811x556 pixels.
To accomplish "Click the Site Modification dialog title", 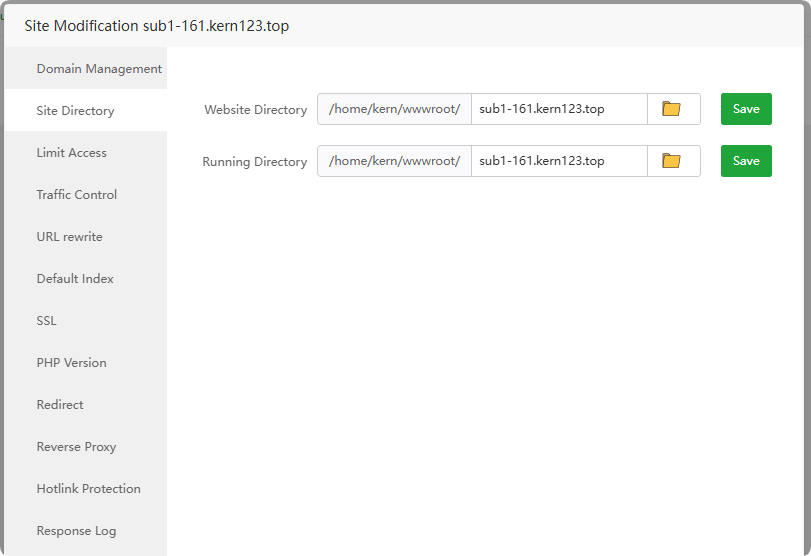I will (x=157, y=26).
